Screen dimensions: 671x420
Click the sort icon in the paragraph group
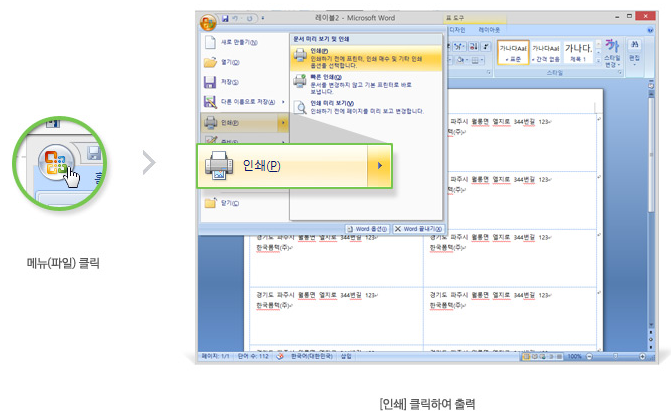pyautogui.click(x=474, y=47)
